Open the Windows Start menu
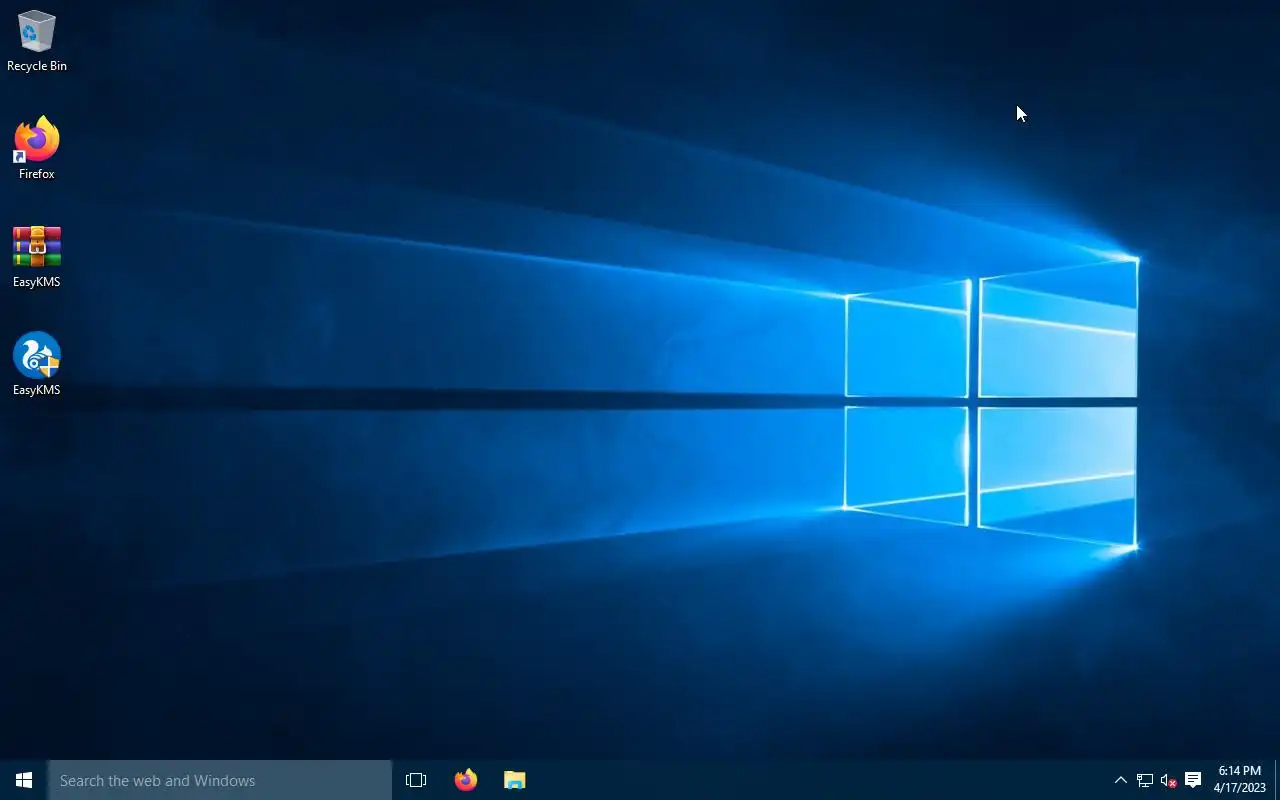This screenshot has height=800, width=1280. click(x=24, y=780)
